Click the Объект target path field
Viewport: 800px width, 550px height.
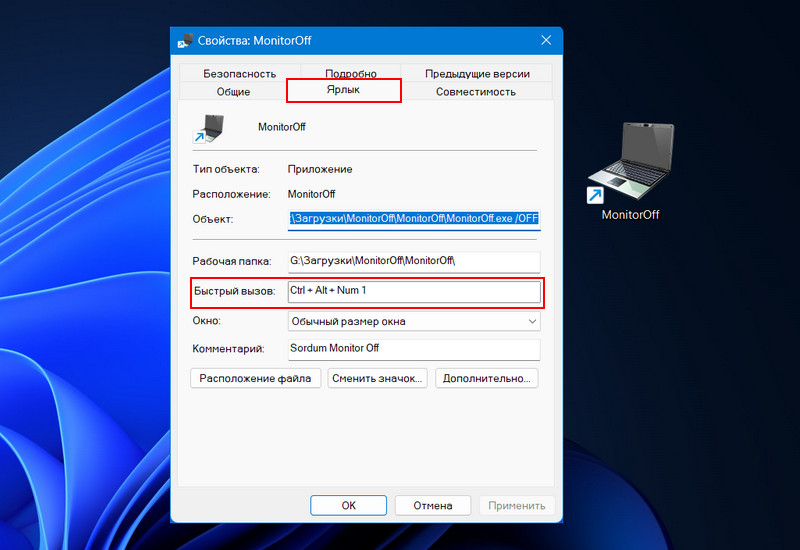pyautogui.click(x=414, y=219)
